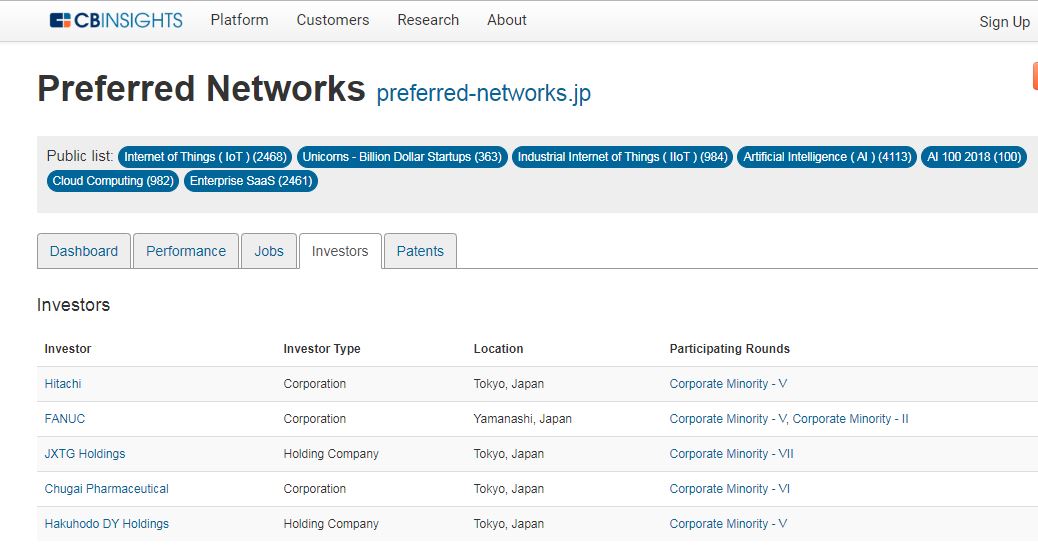Open the Corporate Minority - VII round
The width and height of the screenshot is (1038, 555).
click(x=731, y=454)
